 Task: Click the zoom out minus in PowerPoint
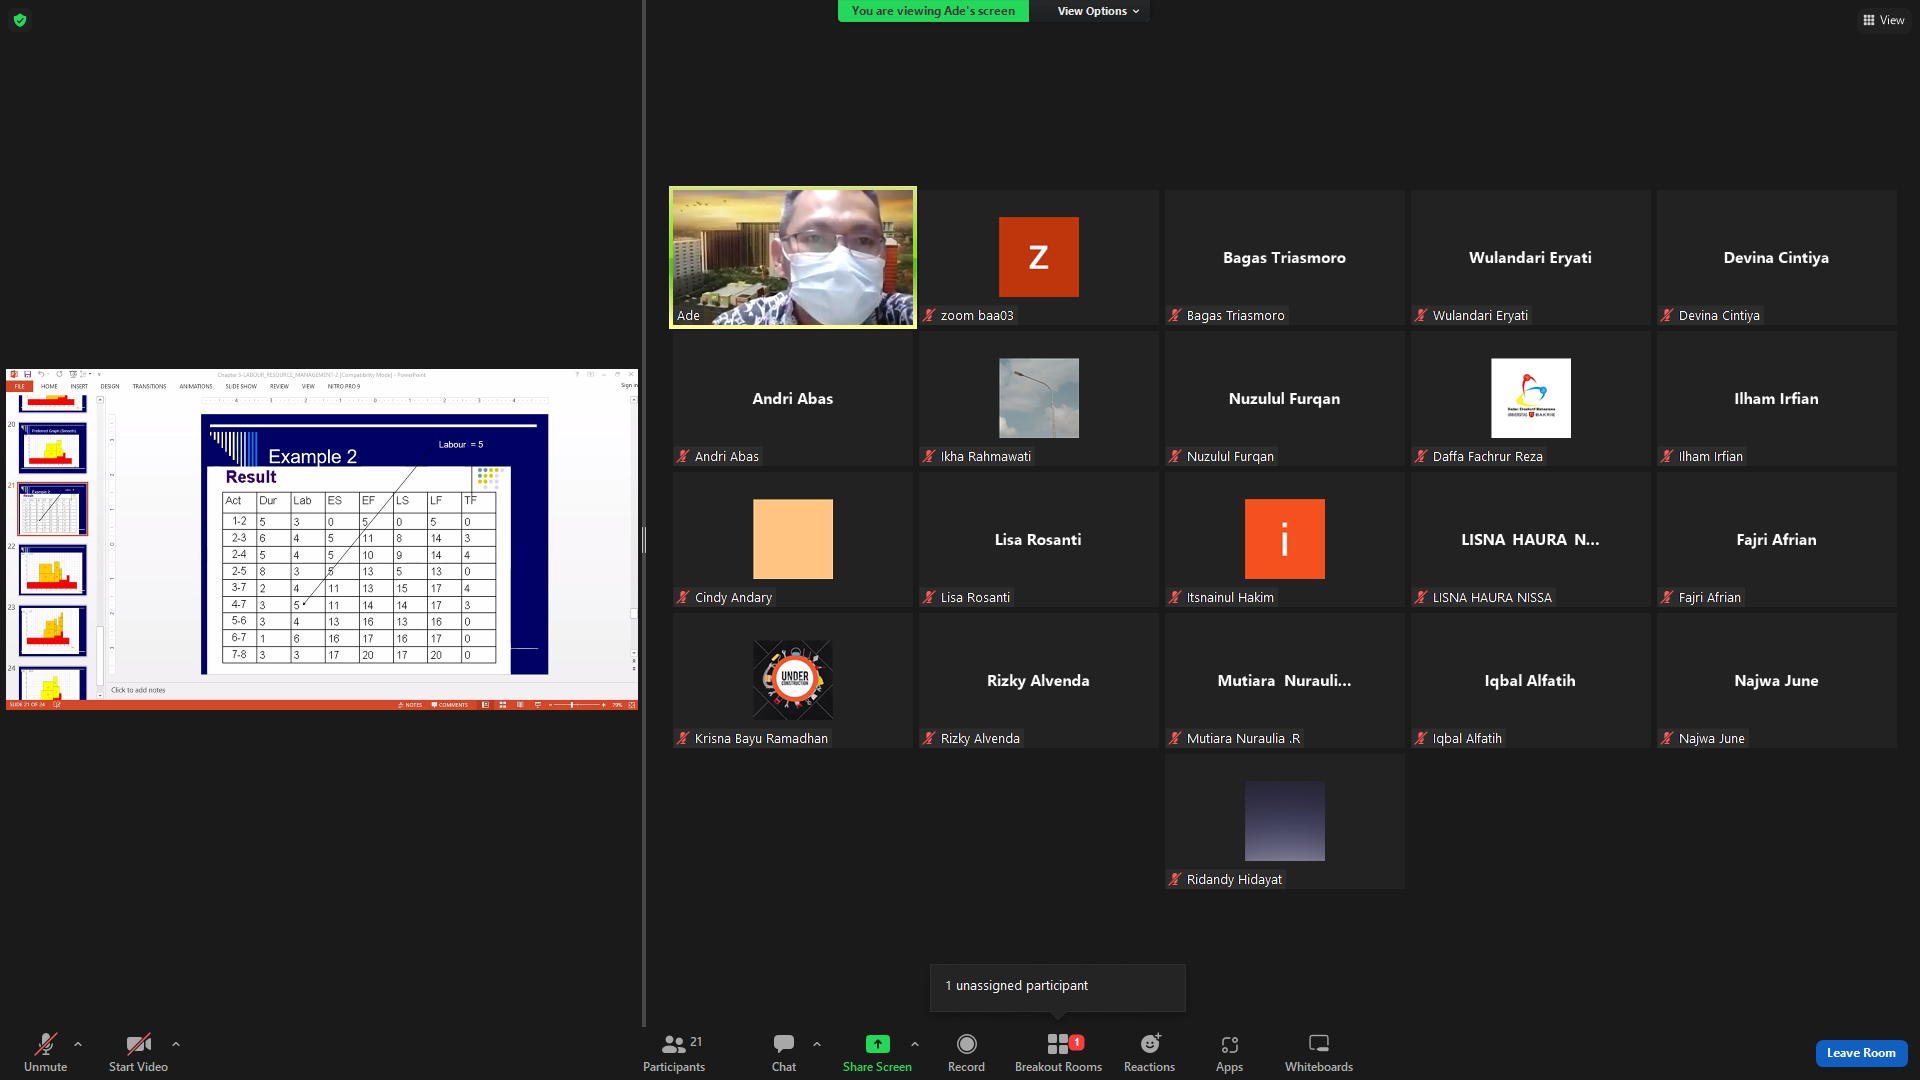tap(550, 705)
